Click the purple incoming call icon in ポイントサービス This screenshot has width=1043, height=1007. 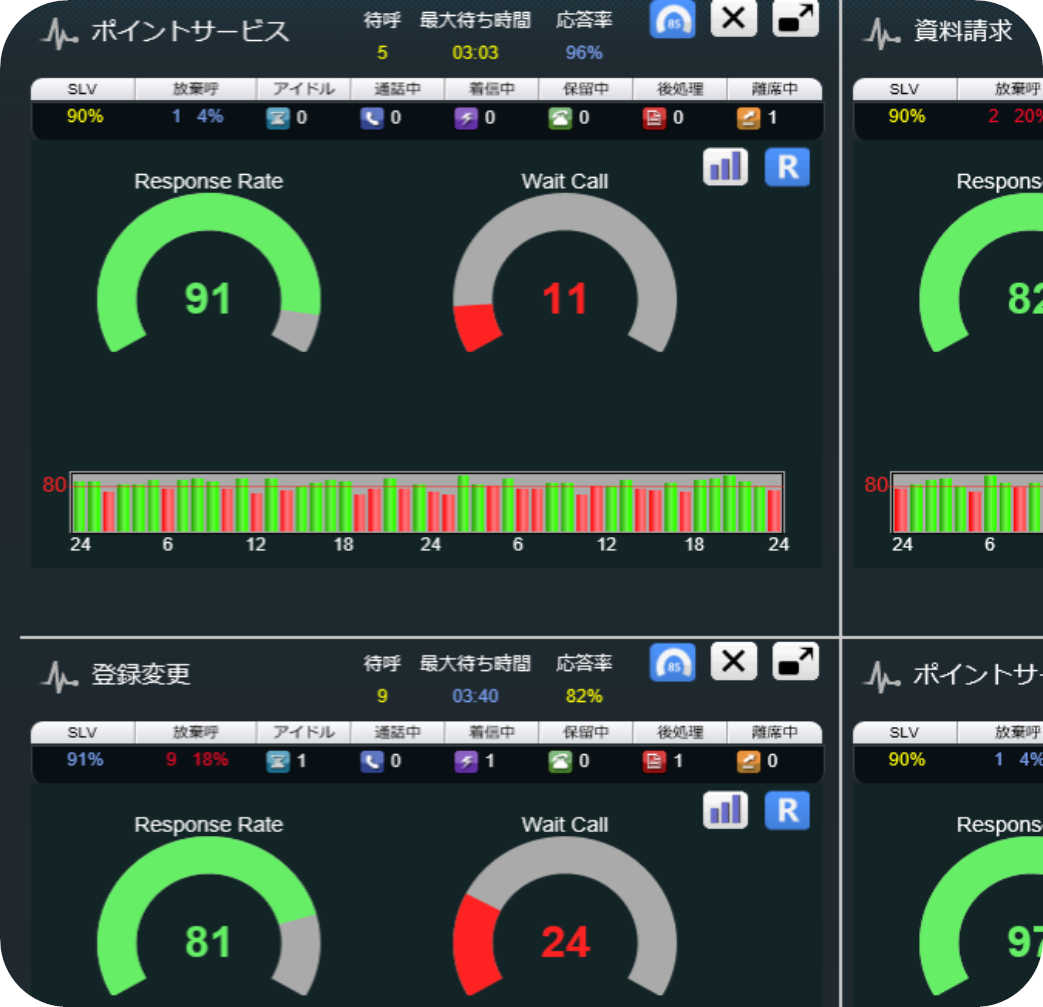click(466, 118)
